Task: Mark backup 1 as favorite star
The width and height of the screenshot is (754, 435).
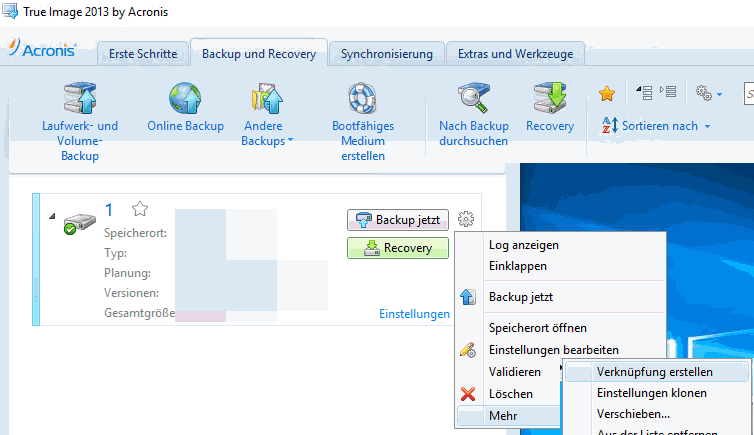Action: 140,209
